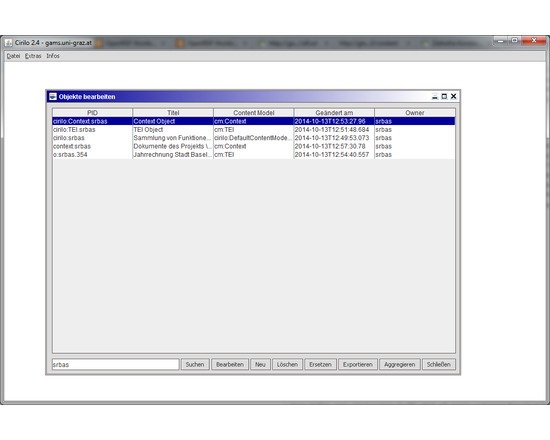
Task: Click date cell 2014-10-13T12:49:53.073
Action: tap(334, 138)
